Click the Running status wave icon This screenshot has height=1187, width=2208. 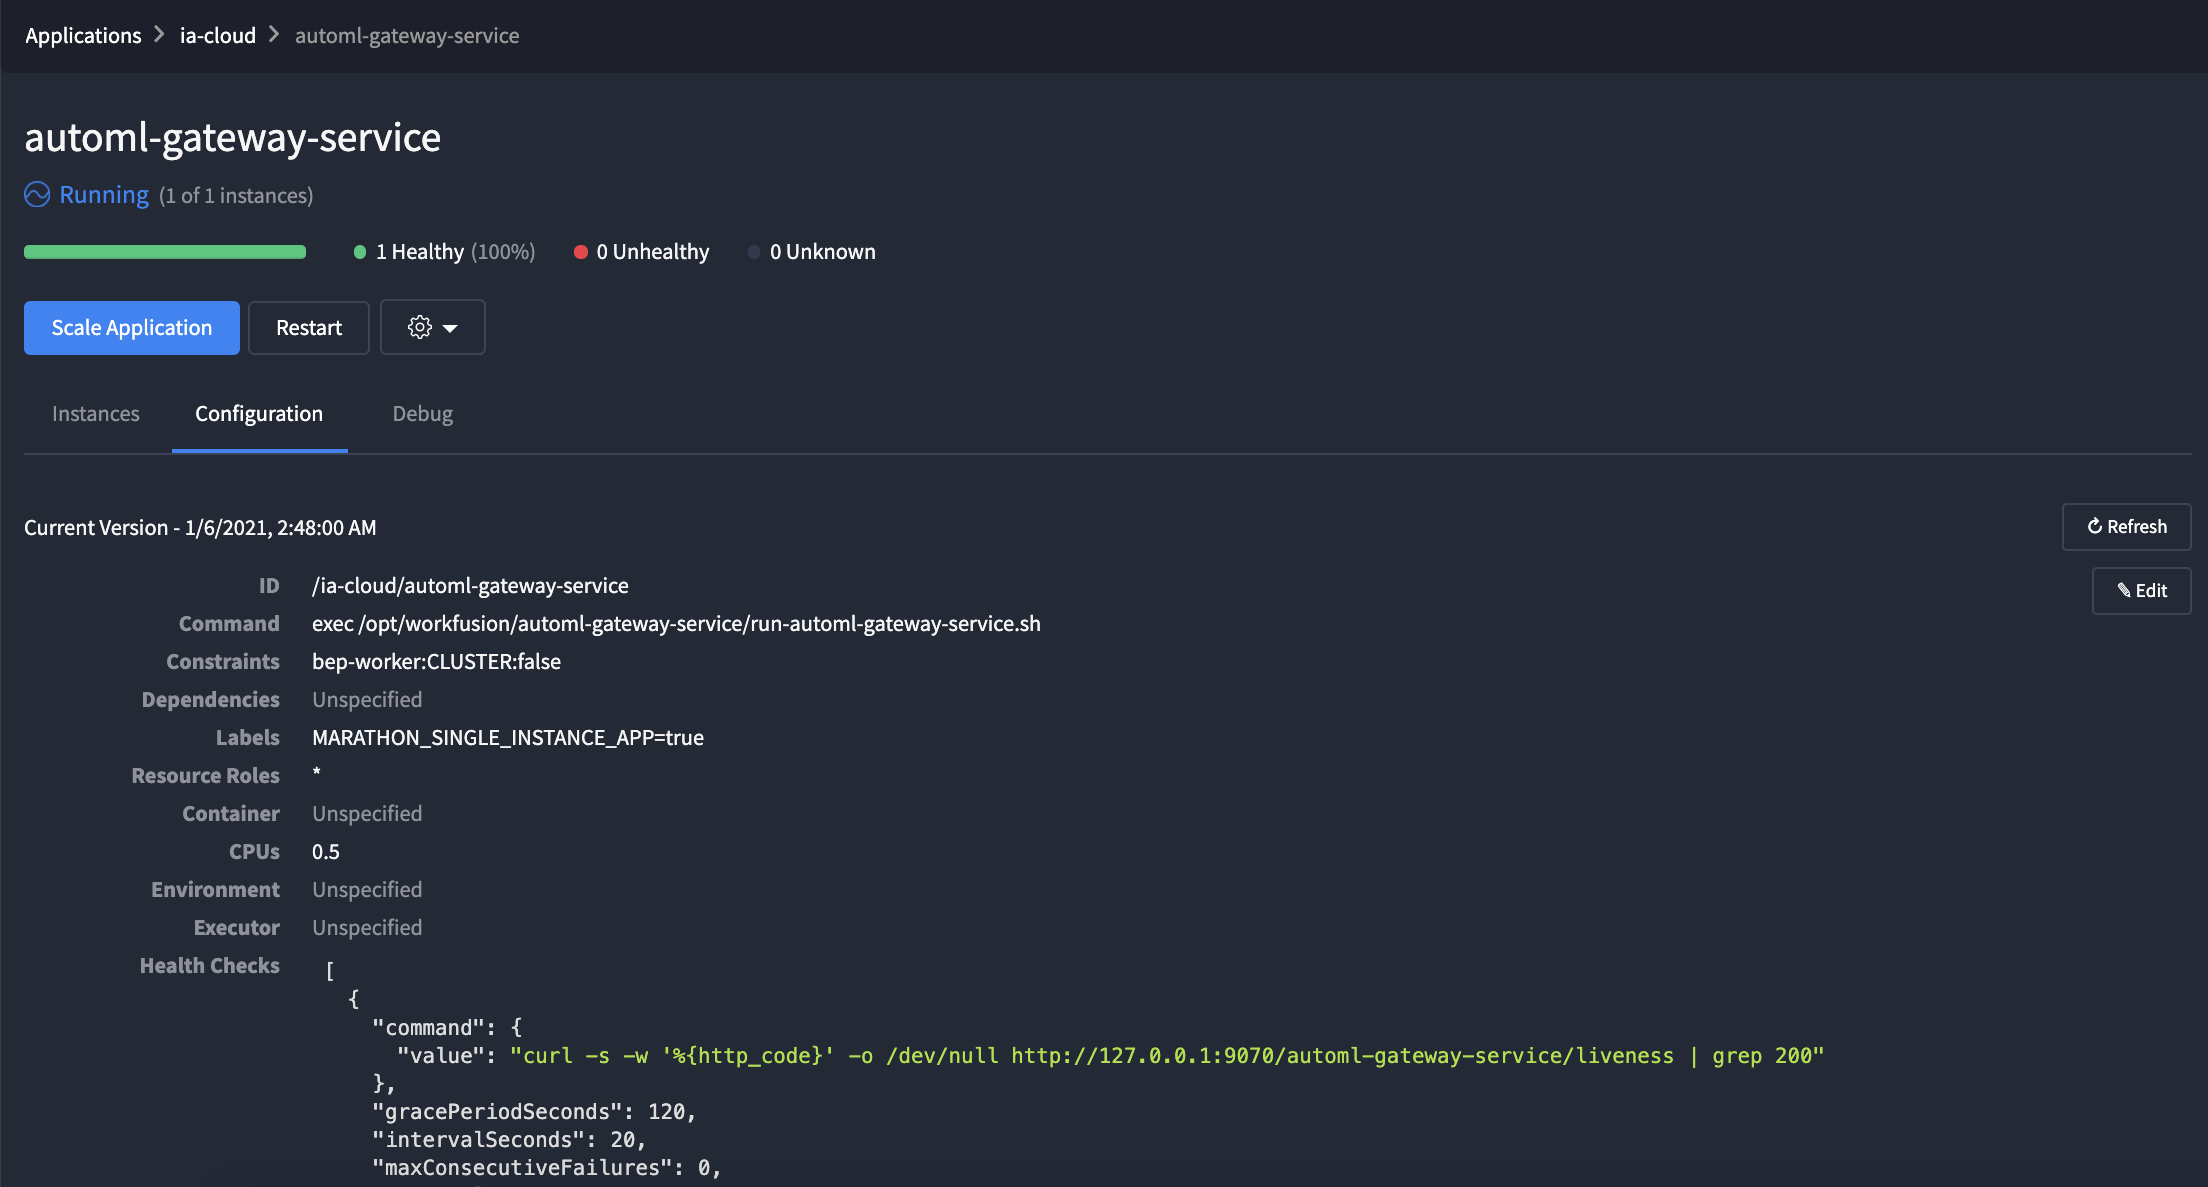tap(37, 194)
